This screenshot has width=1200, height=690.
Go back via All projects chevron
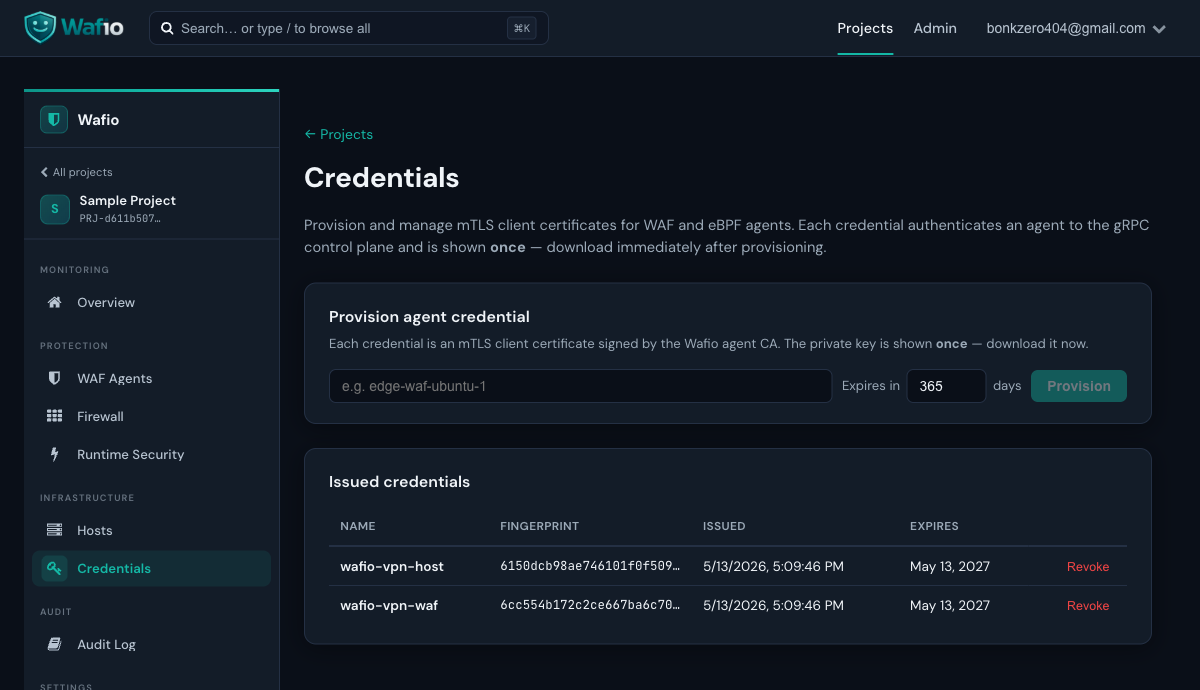click(x=44, y=172)
